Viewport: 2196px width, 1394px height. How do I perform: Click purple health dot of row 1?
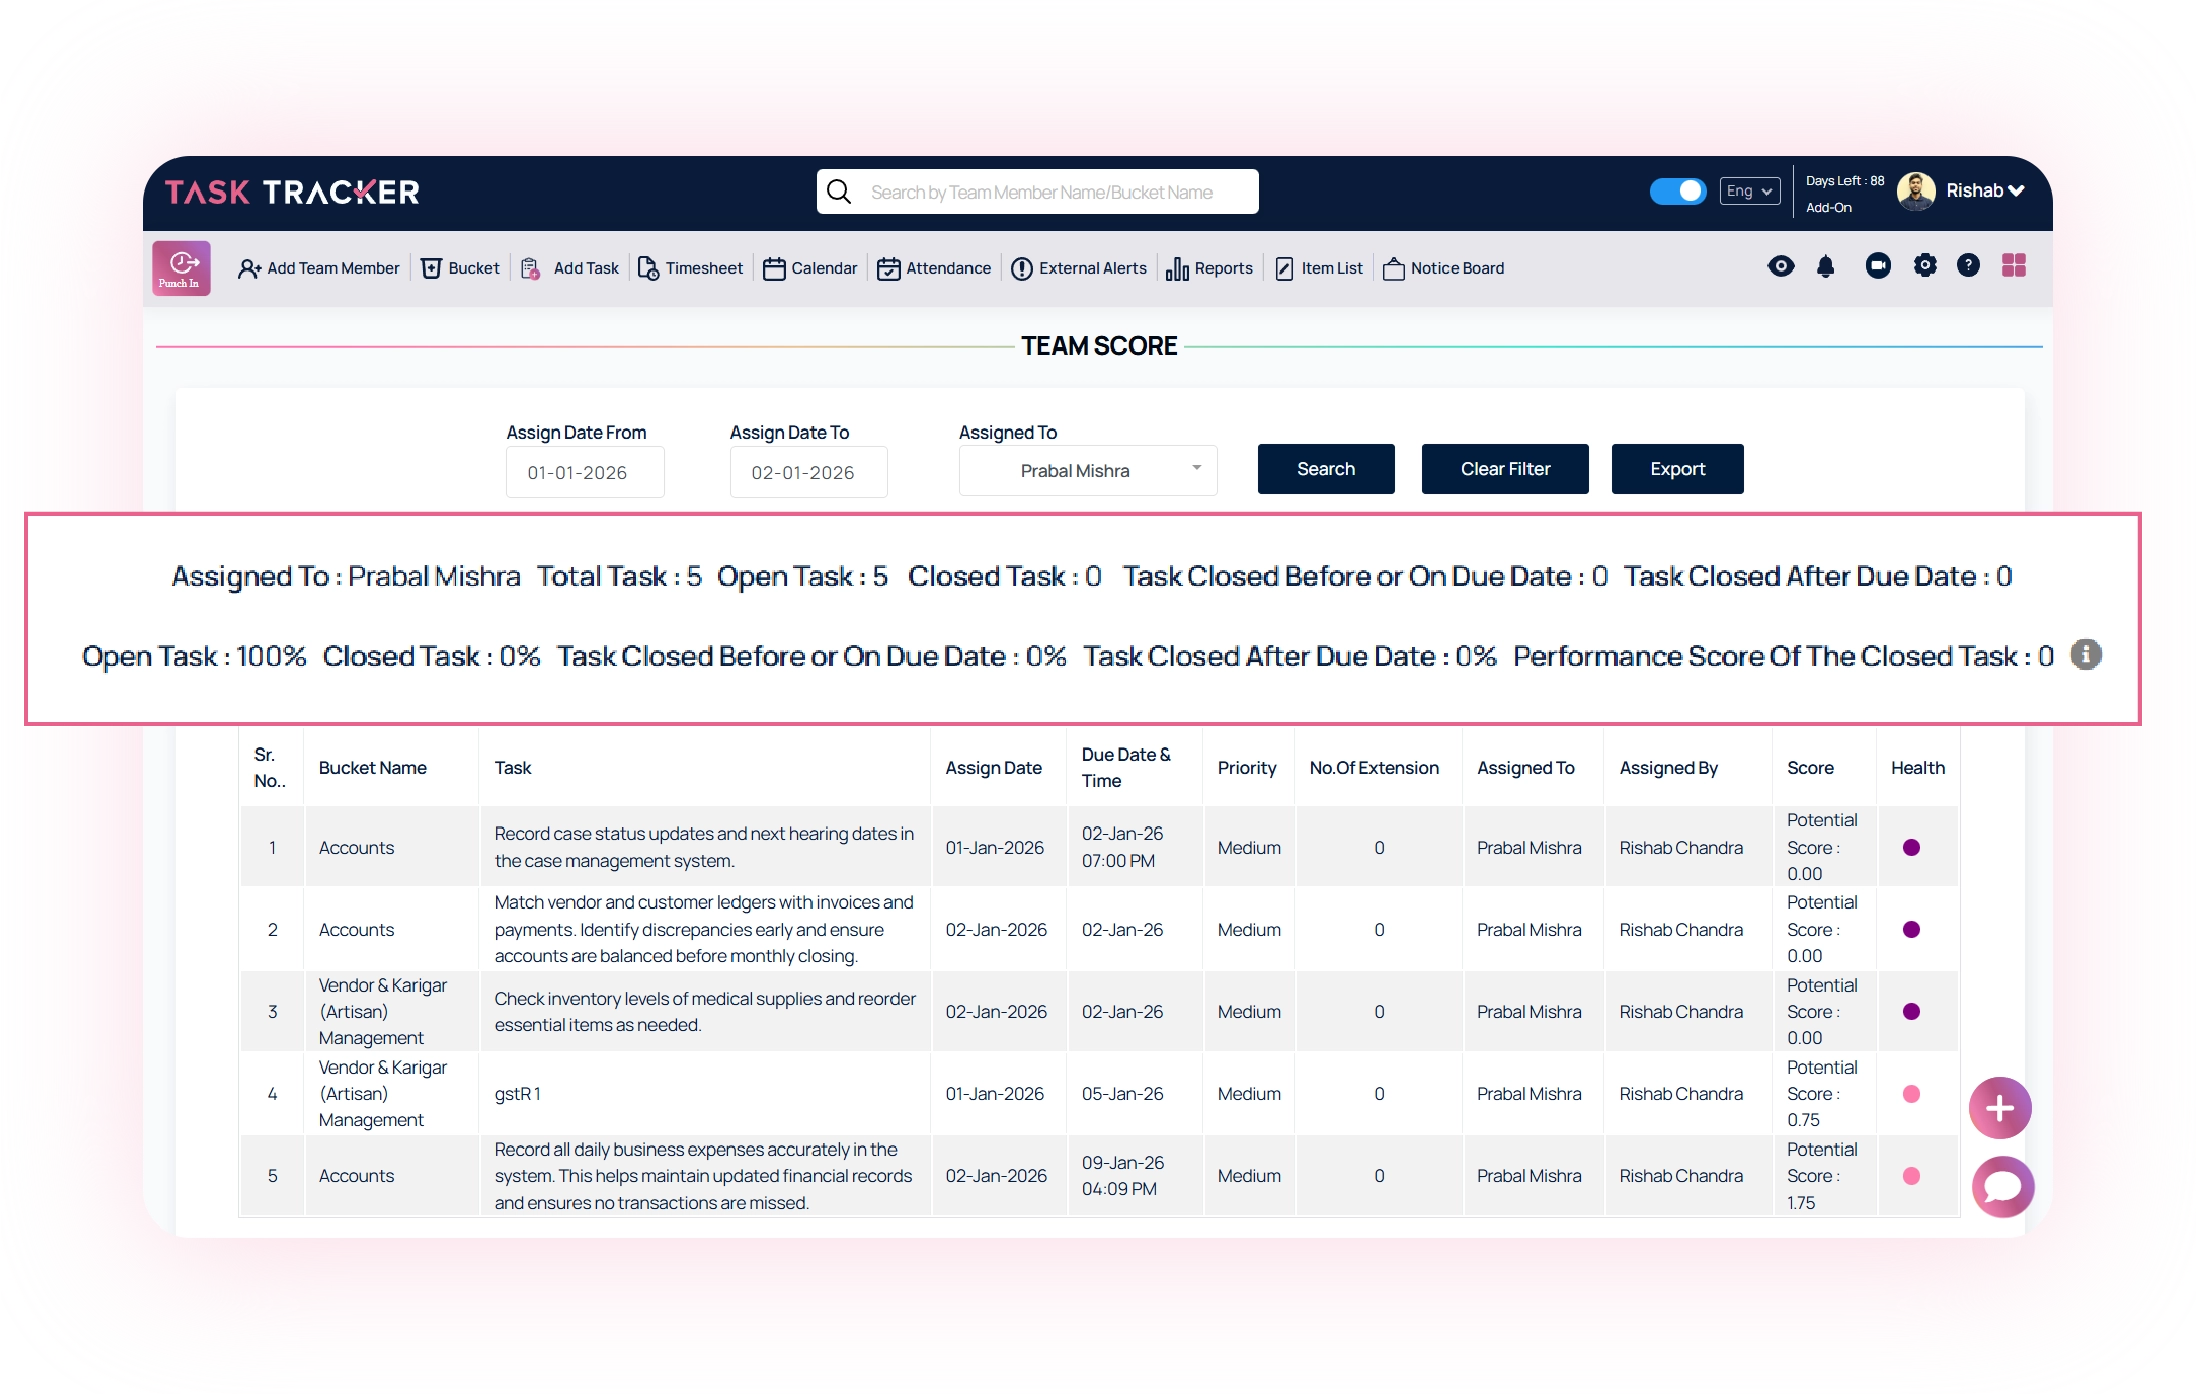pos(1910,847)
